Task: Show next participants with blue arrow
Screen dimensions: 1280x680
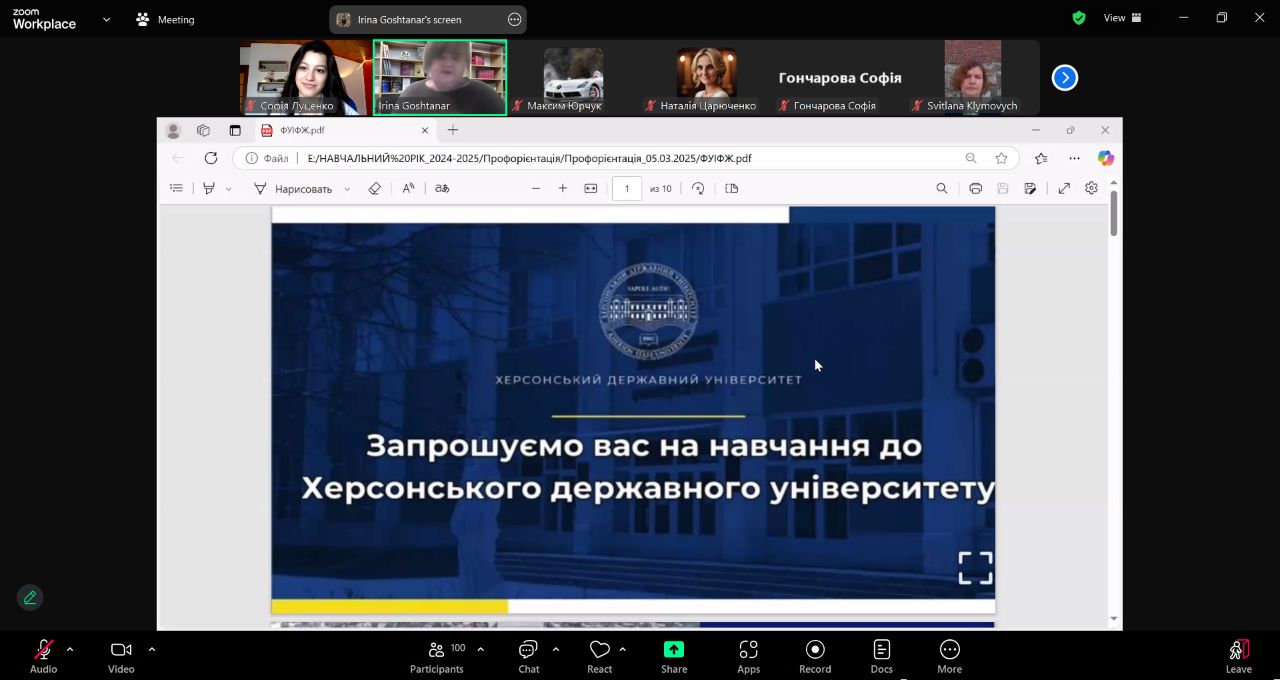Action: tap(1065, 77)
